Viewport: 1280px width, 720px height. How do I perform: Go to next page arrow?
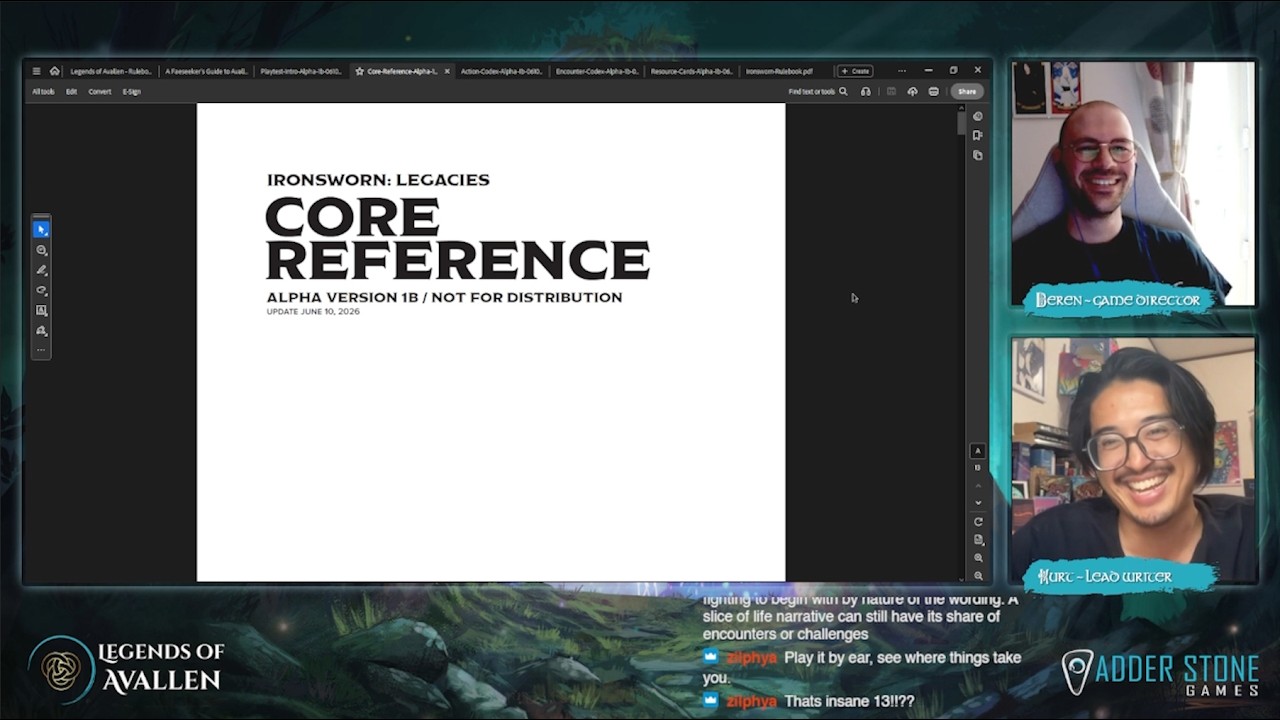click(978, 503)
